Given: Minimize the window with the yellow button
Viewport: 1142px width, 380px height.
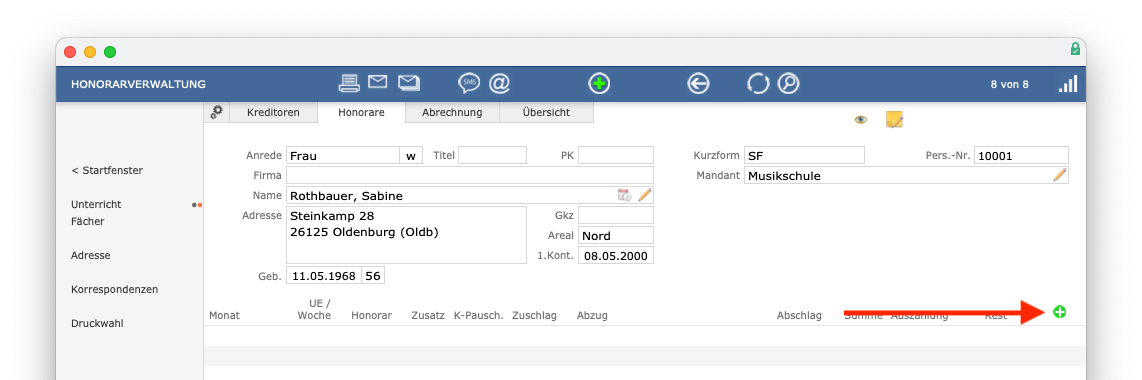Looking at the screenshot, I should (90, 52).
